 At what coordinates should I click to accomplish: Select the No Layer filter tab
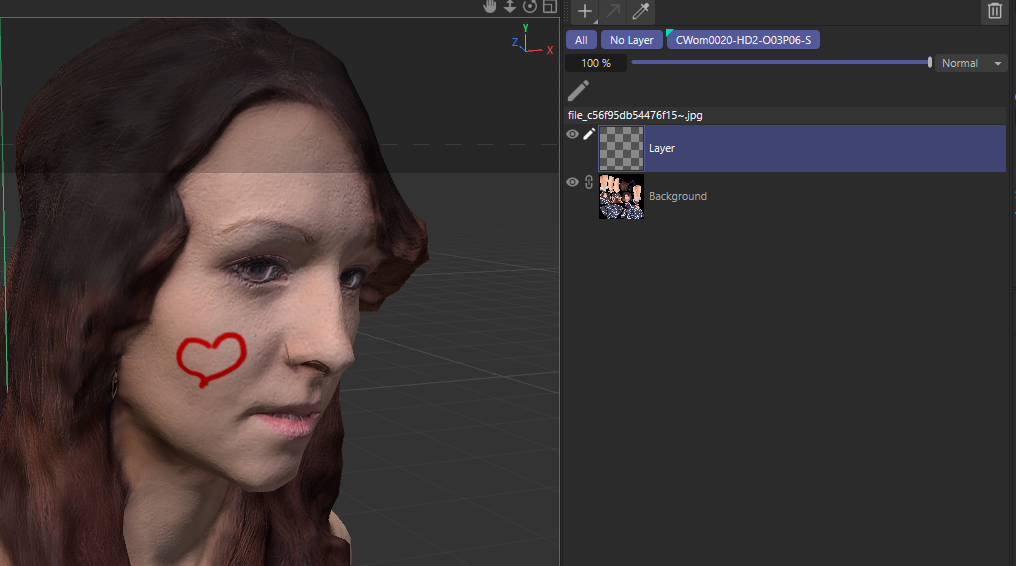click(x=632, y=40)
